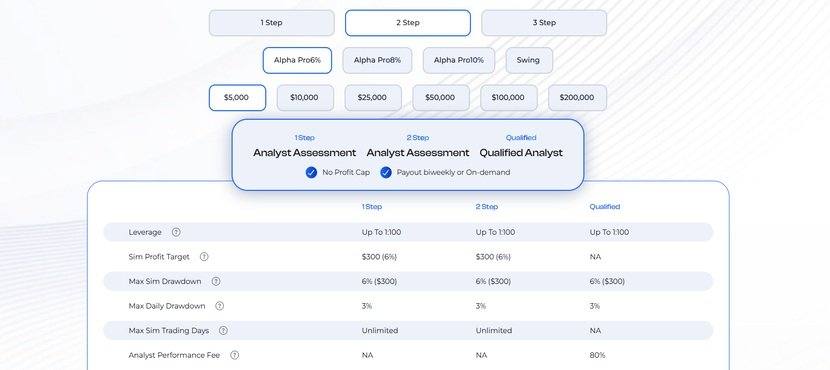This screenshot has width=830, height=370.
Task: Click the Qualified NA trading days value
Action: [x=595, y=330]
